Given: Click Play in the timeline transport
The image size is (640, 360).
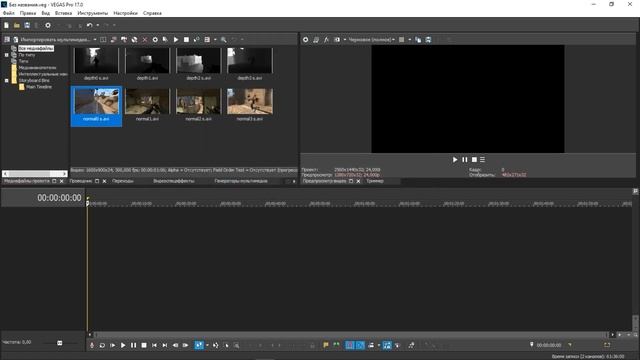Looking at the screenshot, I should click(123, 345).
